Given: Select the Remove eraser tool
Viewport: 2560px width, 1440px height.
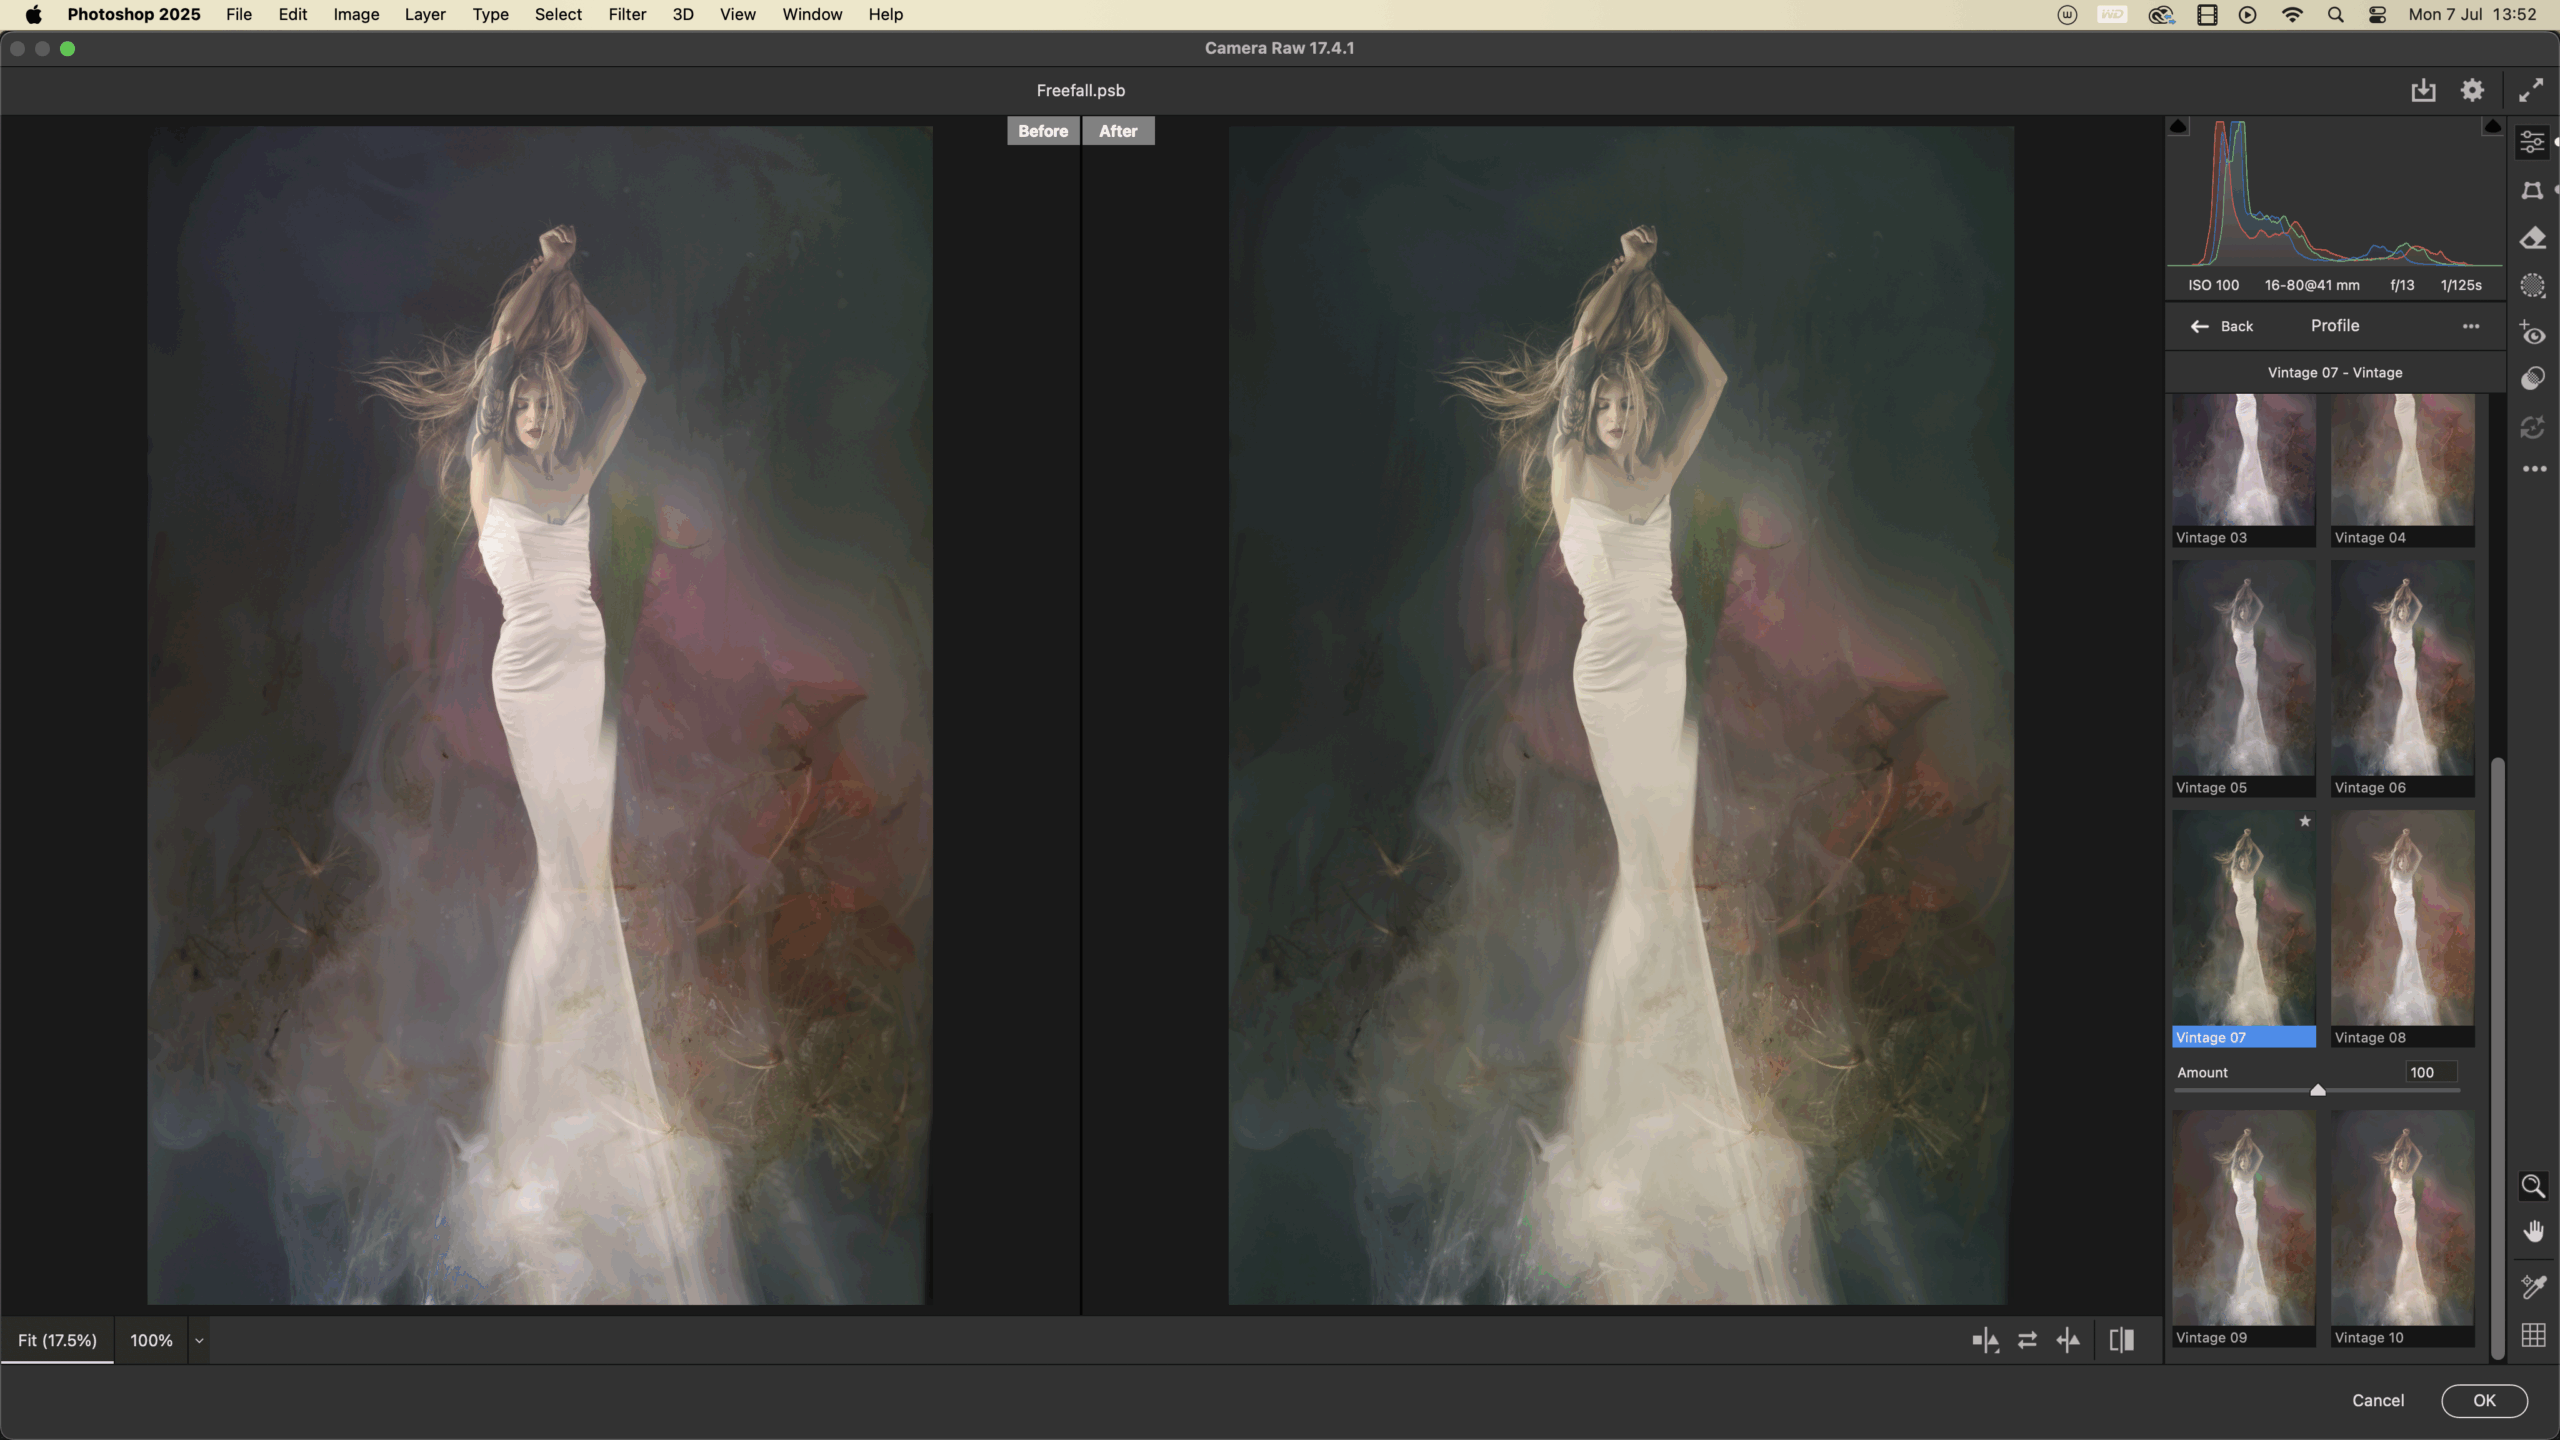Looking at the screenshot, I should [x=2532, y=238].
